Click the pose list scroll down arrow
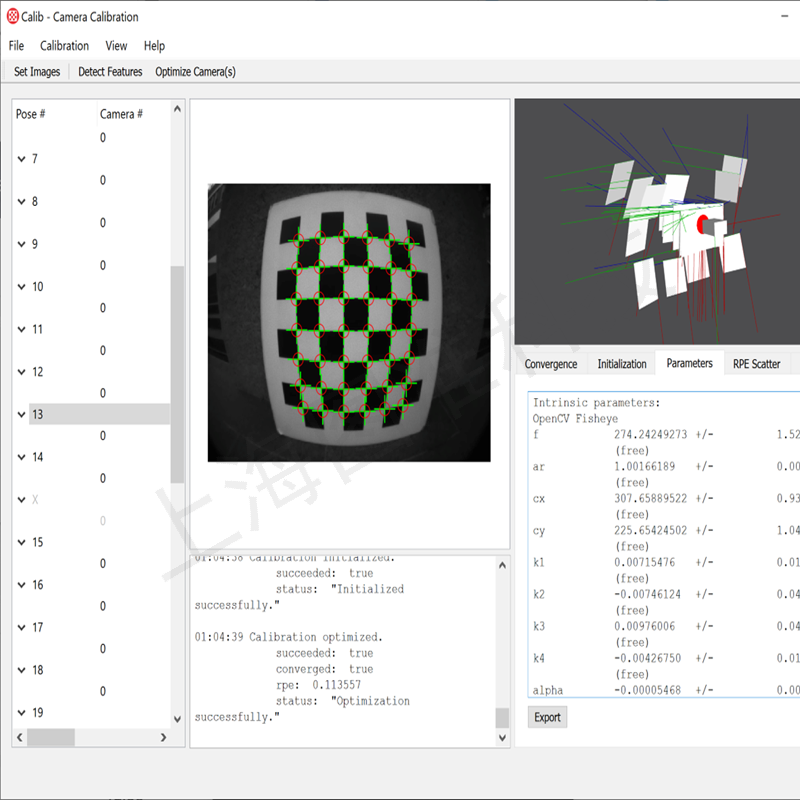 (x=178, y=719)
